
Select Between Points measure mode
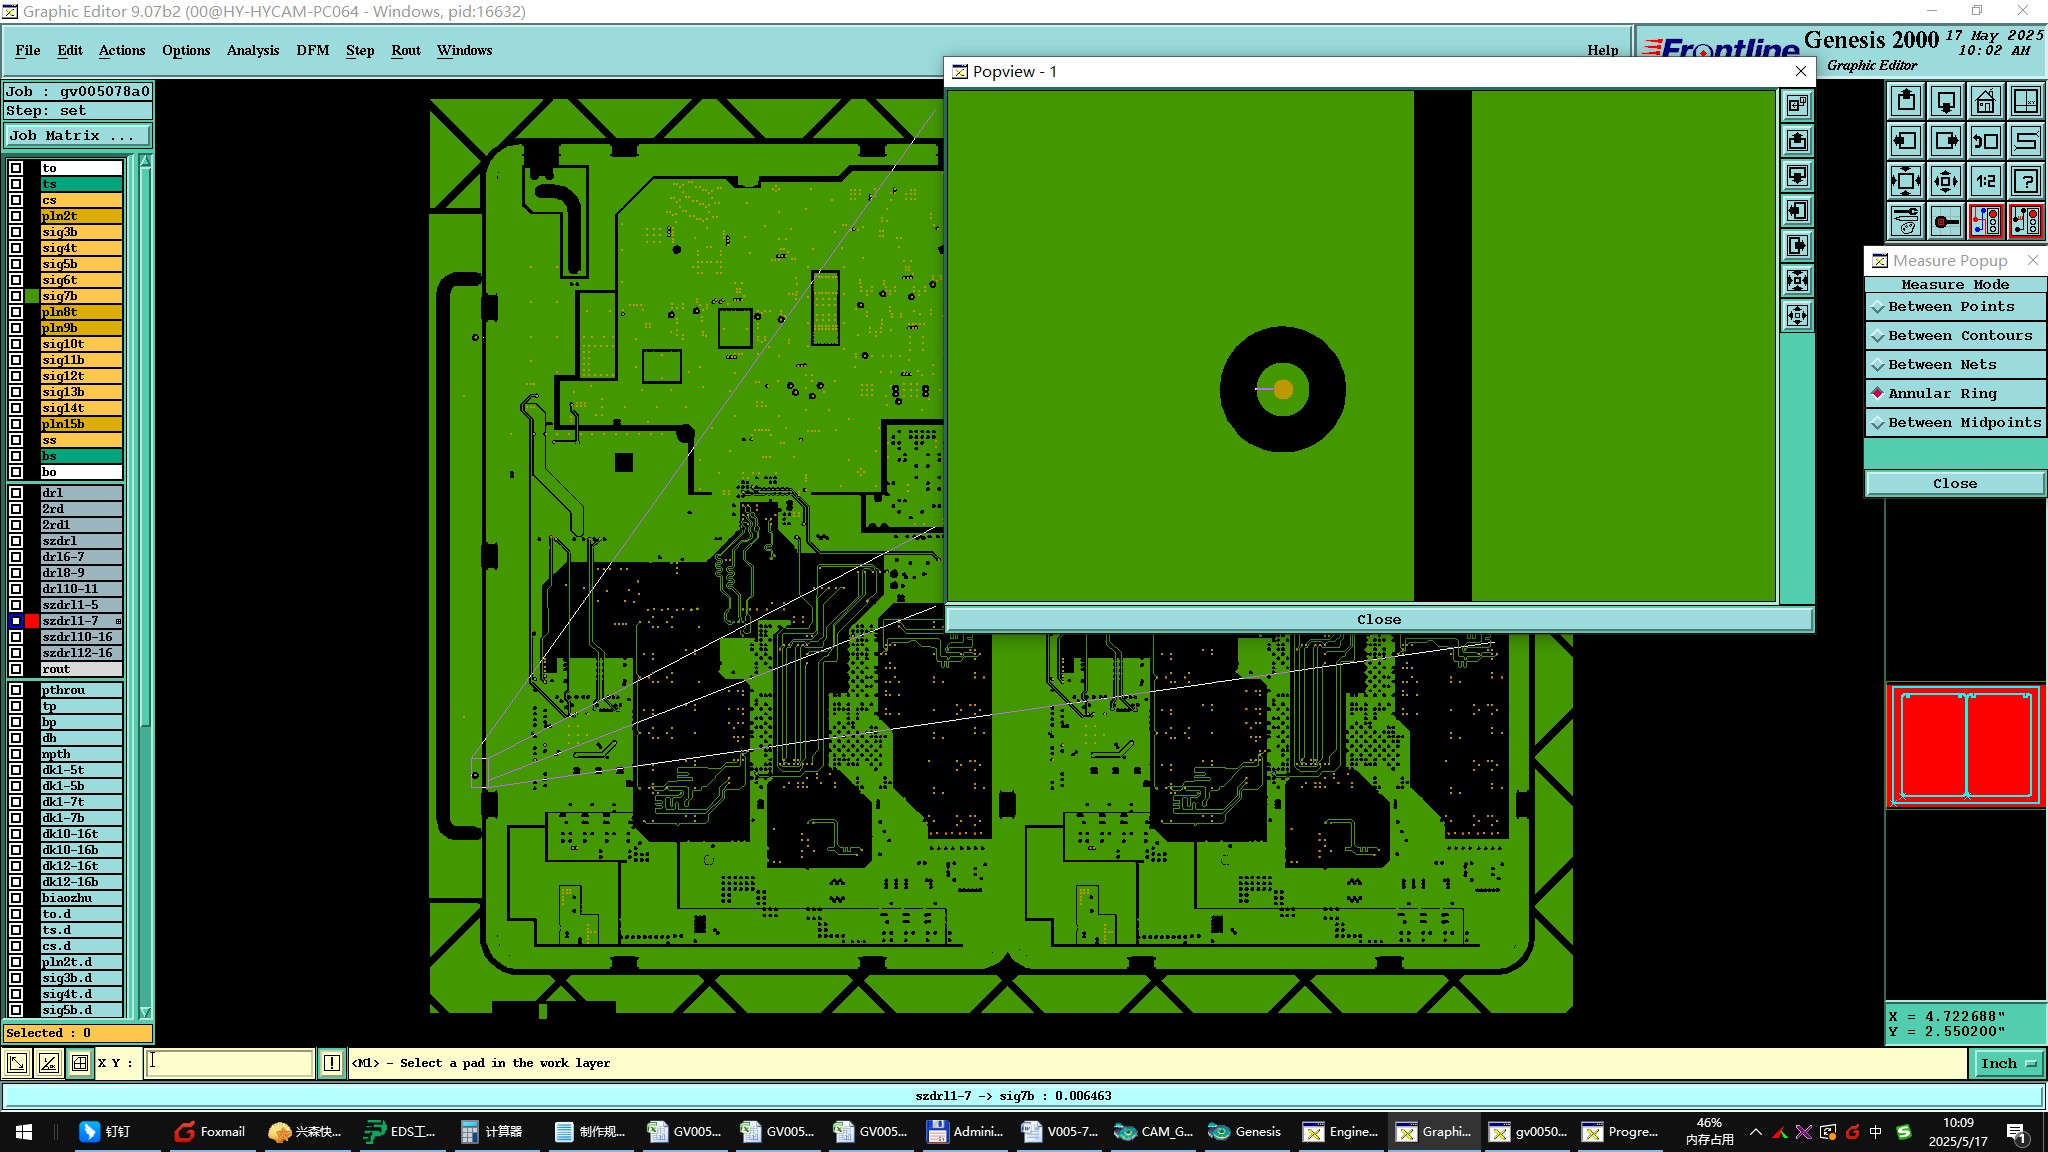point(1950,307)
